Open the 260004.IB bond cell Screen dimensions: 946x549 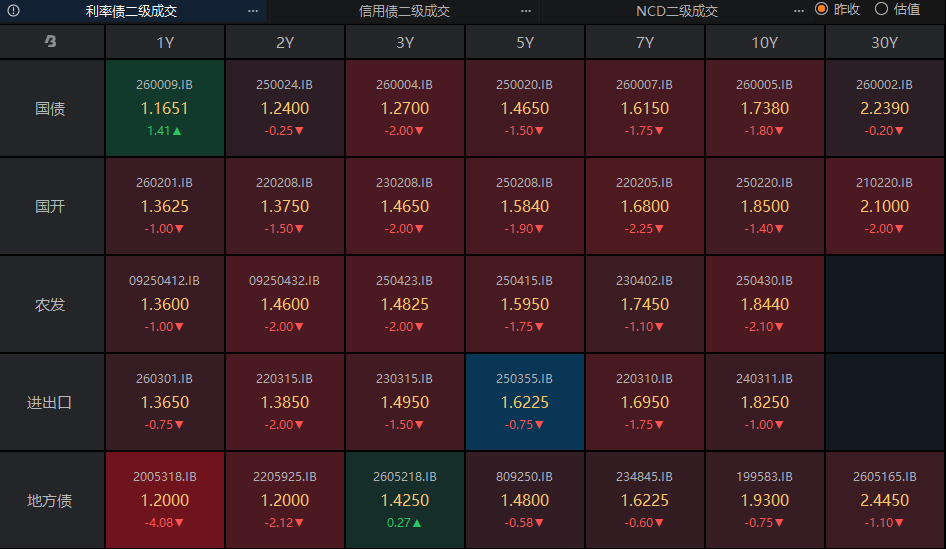point(405,108)
